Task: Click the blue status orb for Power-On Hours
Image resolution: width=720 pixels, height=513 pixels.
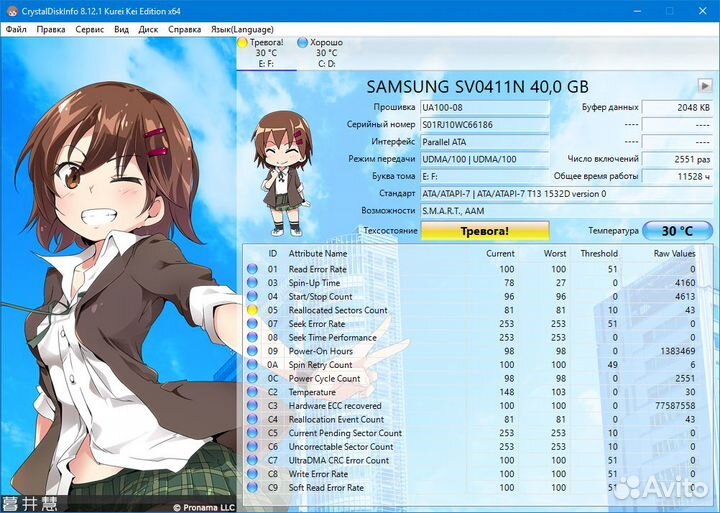Action: click(x=252, y=351)
